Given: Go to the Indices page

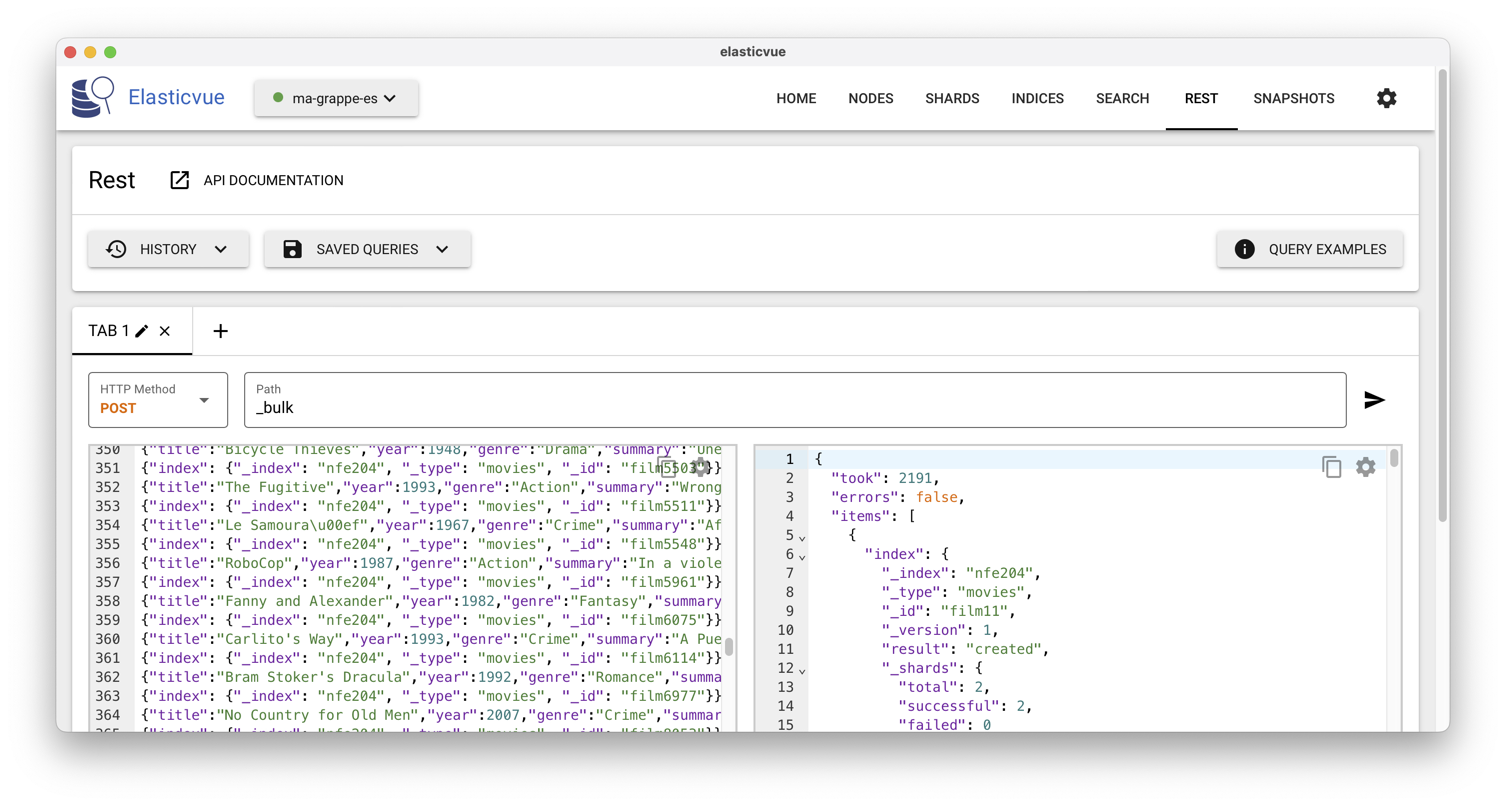Looking at the screenshot, I should [x=1038, y=98].
